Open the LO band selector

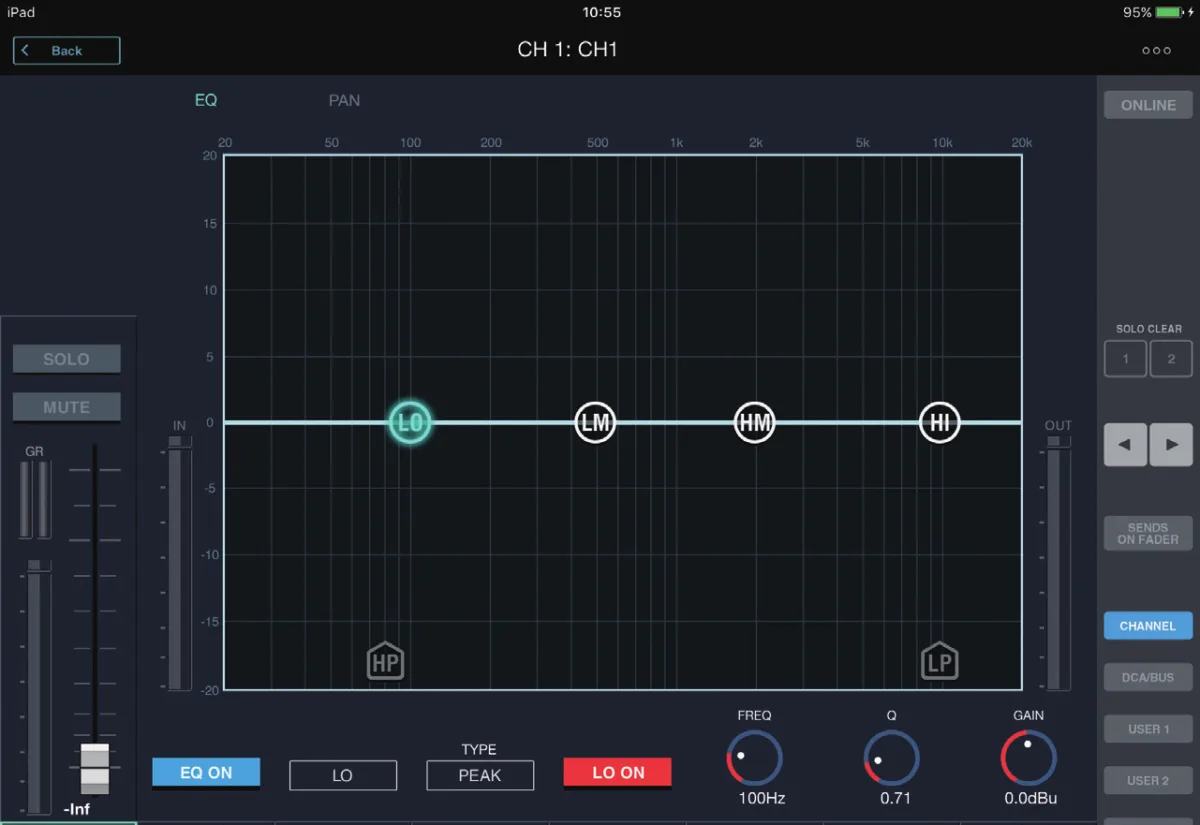pos(343,775)
